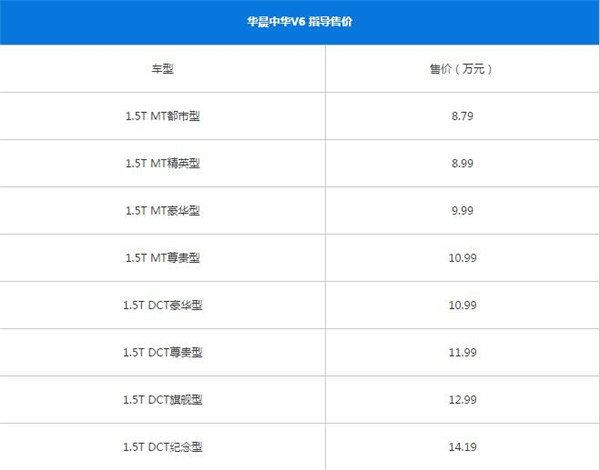Click the price 14.19

click(462, 447)
